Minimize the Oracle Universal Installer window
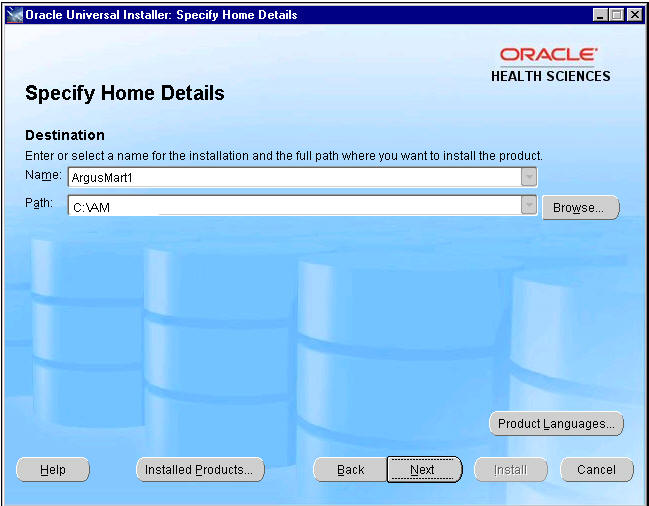This screenshot has width=649, height=506. [601, 15]
